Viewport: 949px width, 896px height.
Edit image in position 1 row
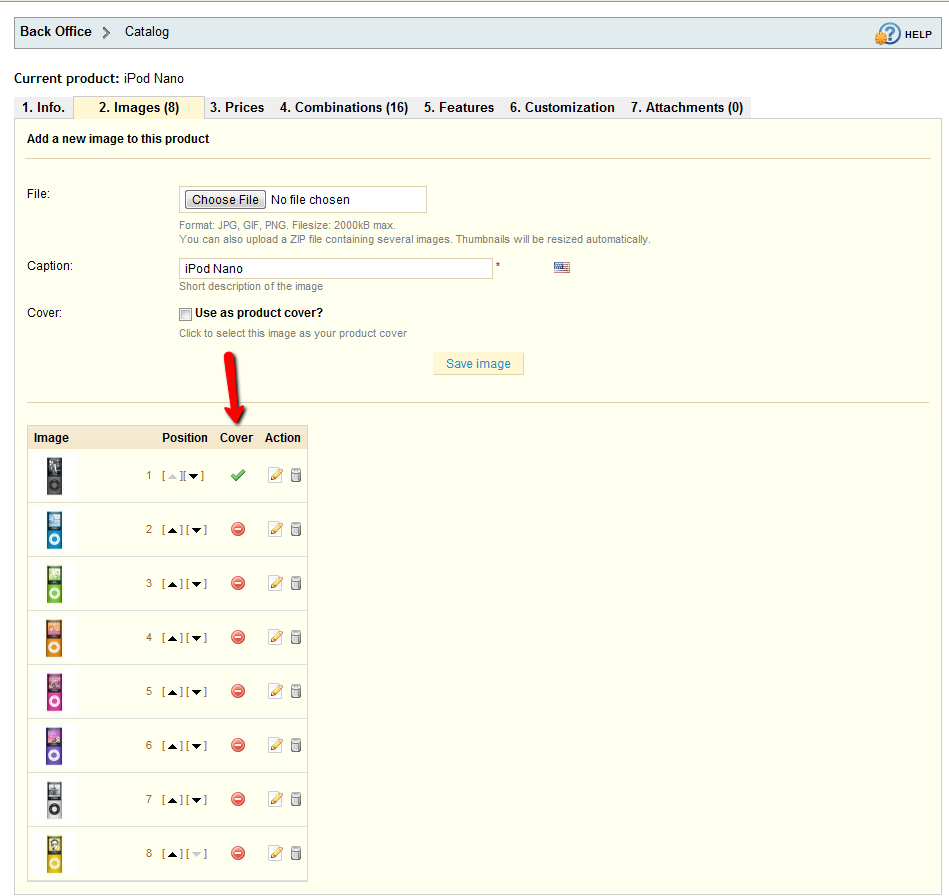[x=275, y=475]
